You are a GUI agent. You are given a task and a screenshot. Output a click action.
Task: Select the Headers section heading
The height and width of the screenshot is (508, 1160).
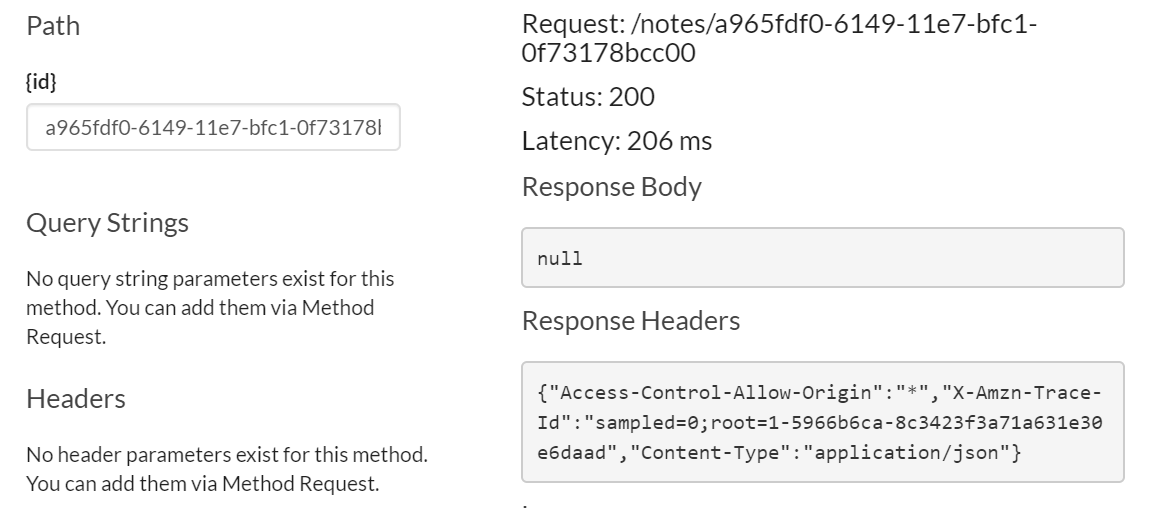[x=76, y=399]
